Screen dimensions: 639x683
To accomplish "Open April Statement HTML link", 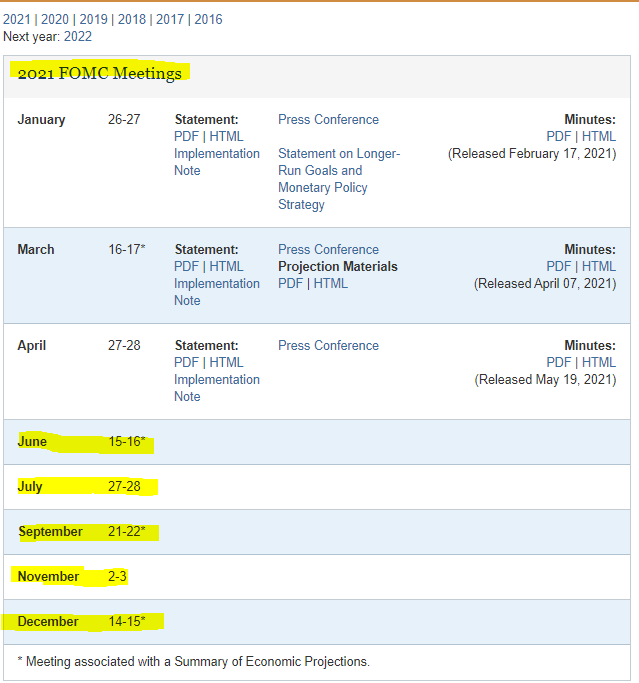I will point(226,362).
